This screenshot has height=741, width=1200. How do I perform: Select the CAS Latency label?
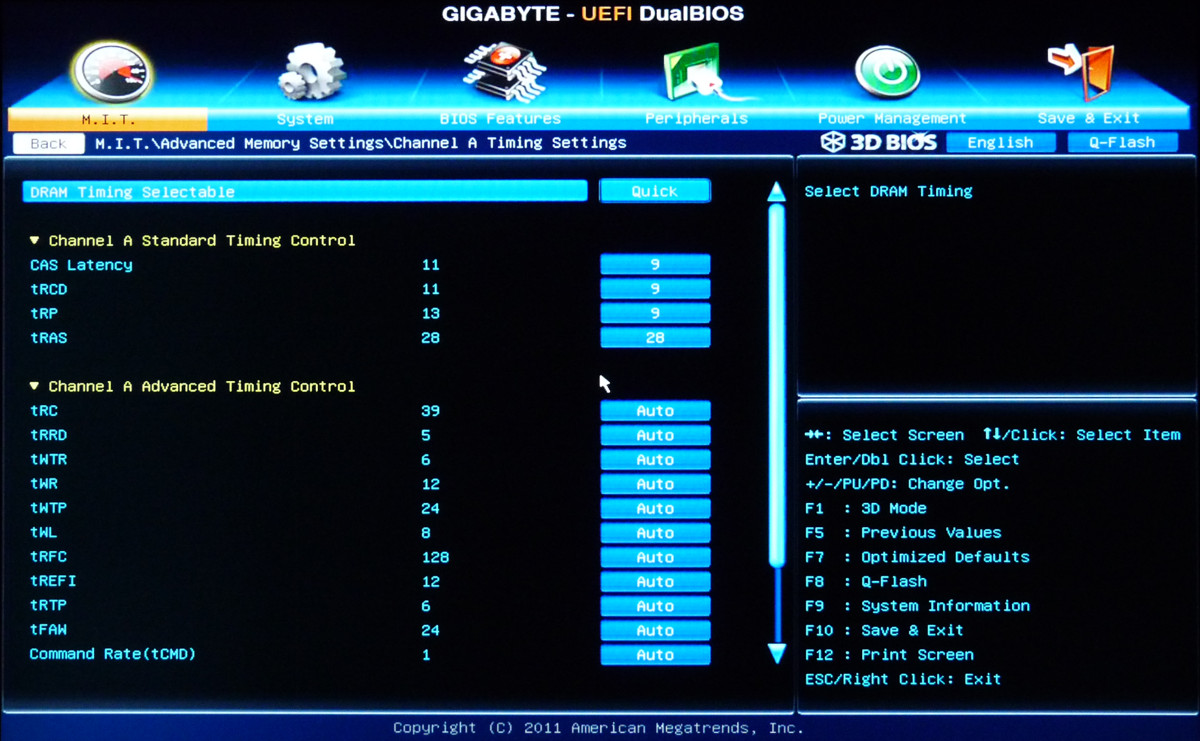tap(81, 265)
